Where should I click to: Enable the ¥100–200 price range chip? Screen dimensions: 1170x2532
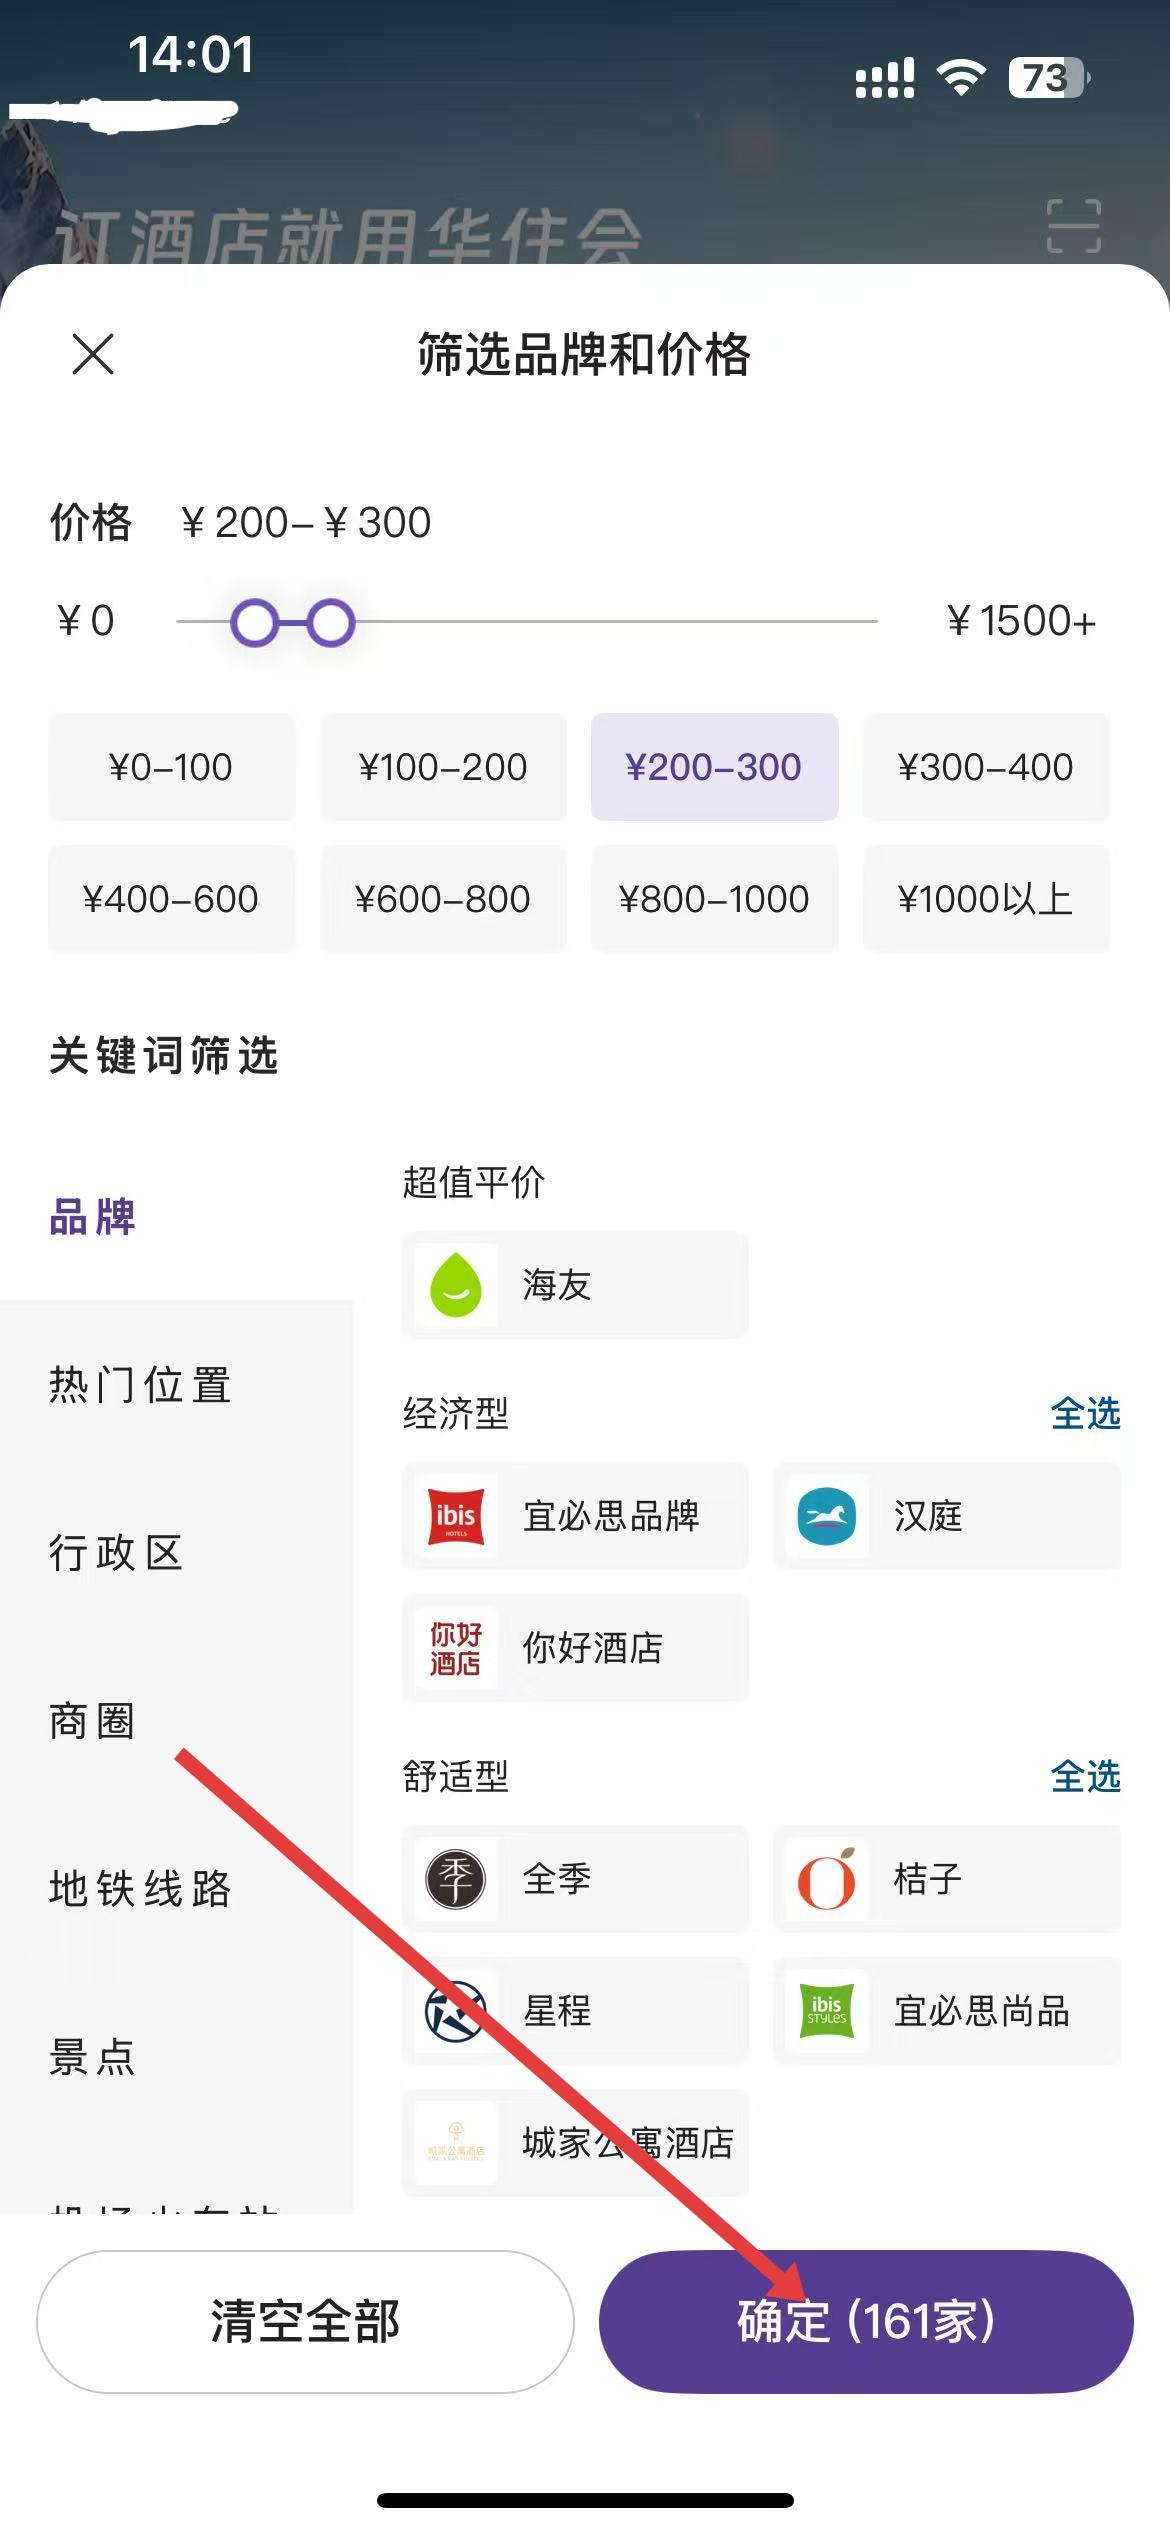coord(442,767)
